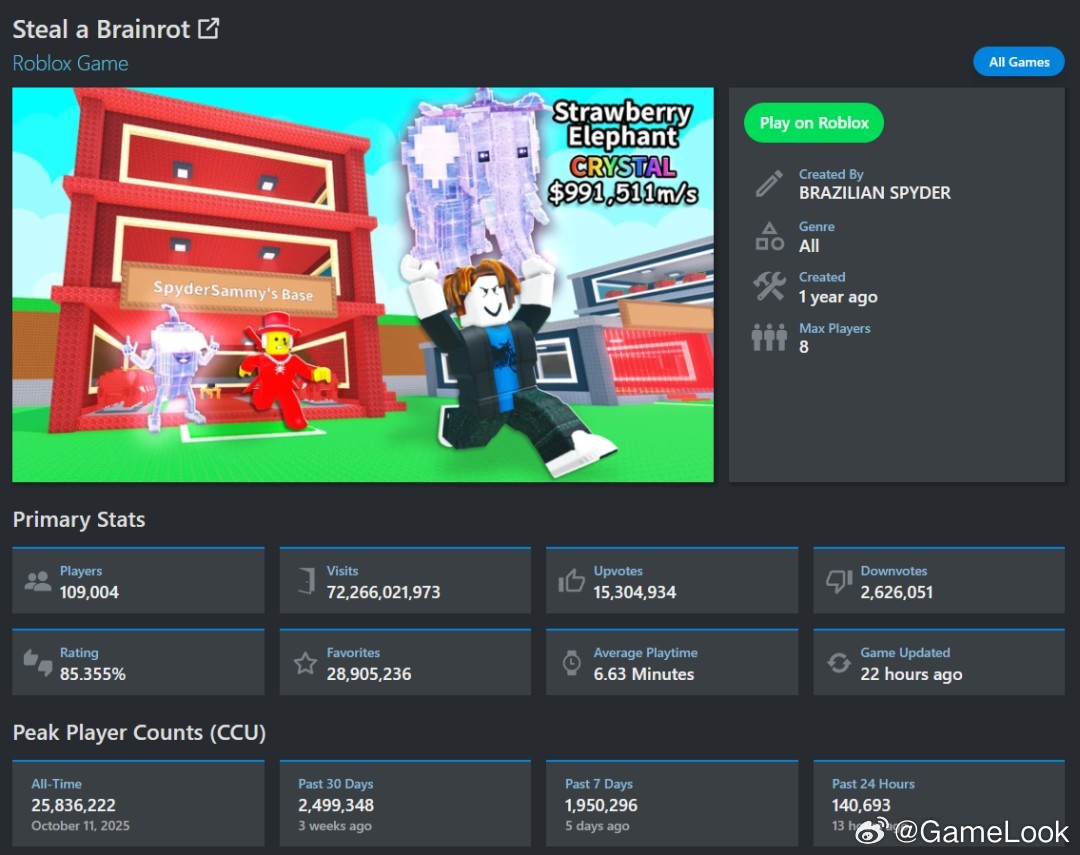Click the Players count 109,004
1080x855 pixels.
[x=89, y=593]
